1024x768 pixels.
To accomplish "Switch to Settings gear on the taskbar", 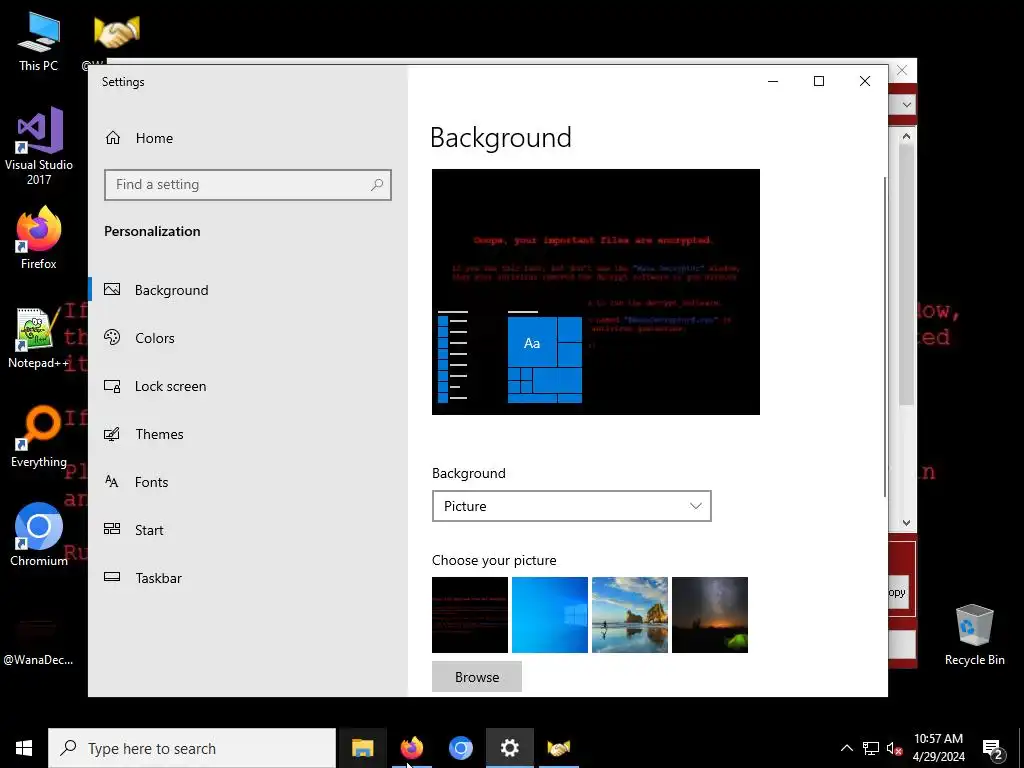I will point(509,748).
